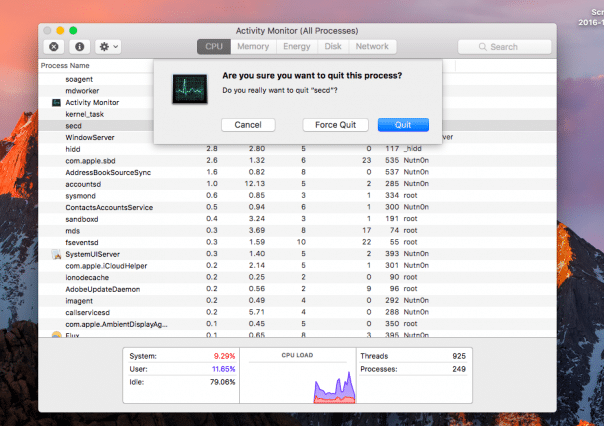Screen dimensions: 604x426
Task: Select the ContactsAccountsService process
Action: (x=109, y=208)
